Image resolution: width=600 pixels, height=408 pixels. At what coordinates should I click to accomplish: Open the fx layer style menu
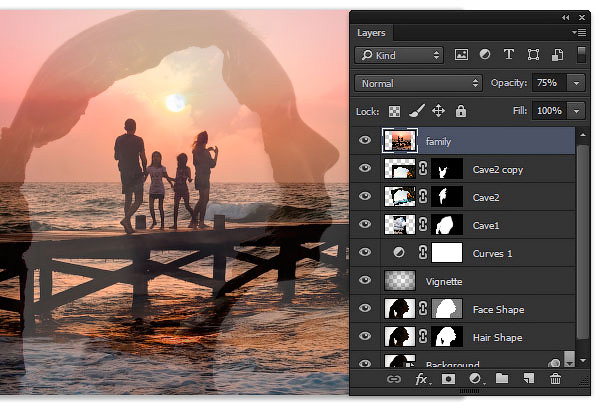pos(423,379)
